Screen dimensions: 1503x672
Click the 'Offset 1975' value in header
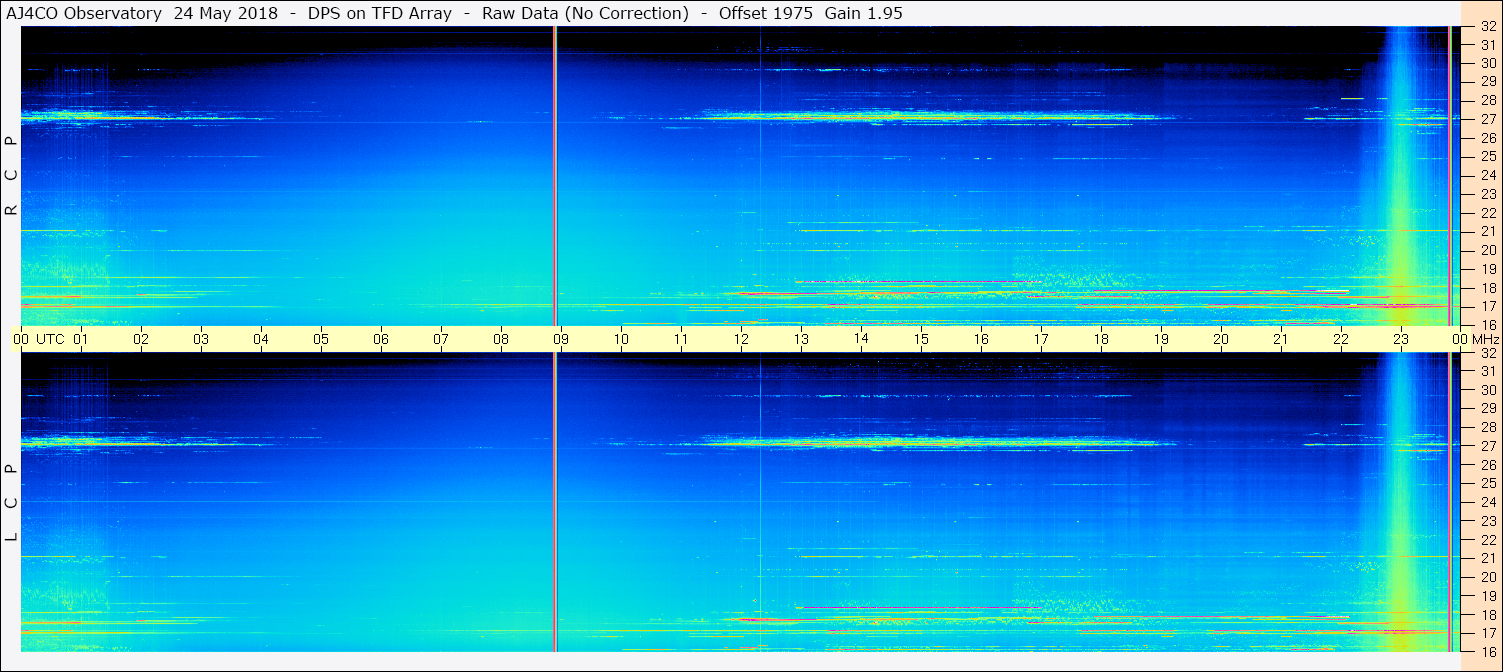click(x=766, y=13)
